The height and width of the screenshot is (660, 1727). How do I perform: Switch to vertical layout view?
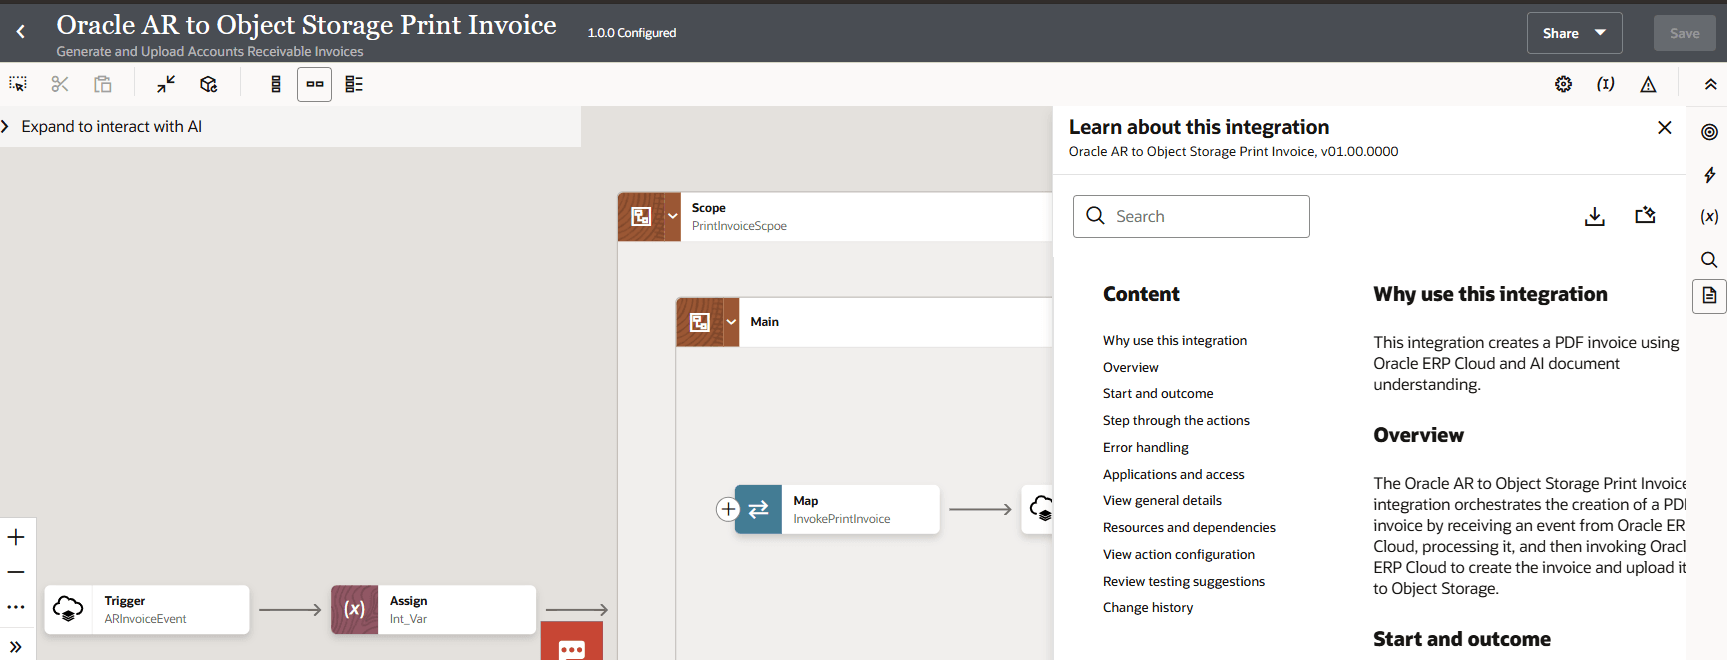coord(276,84)
